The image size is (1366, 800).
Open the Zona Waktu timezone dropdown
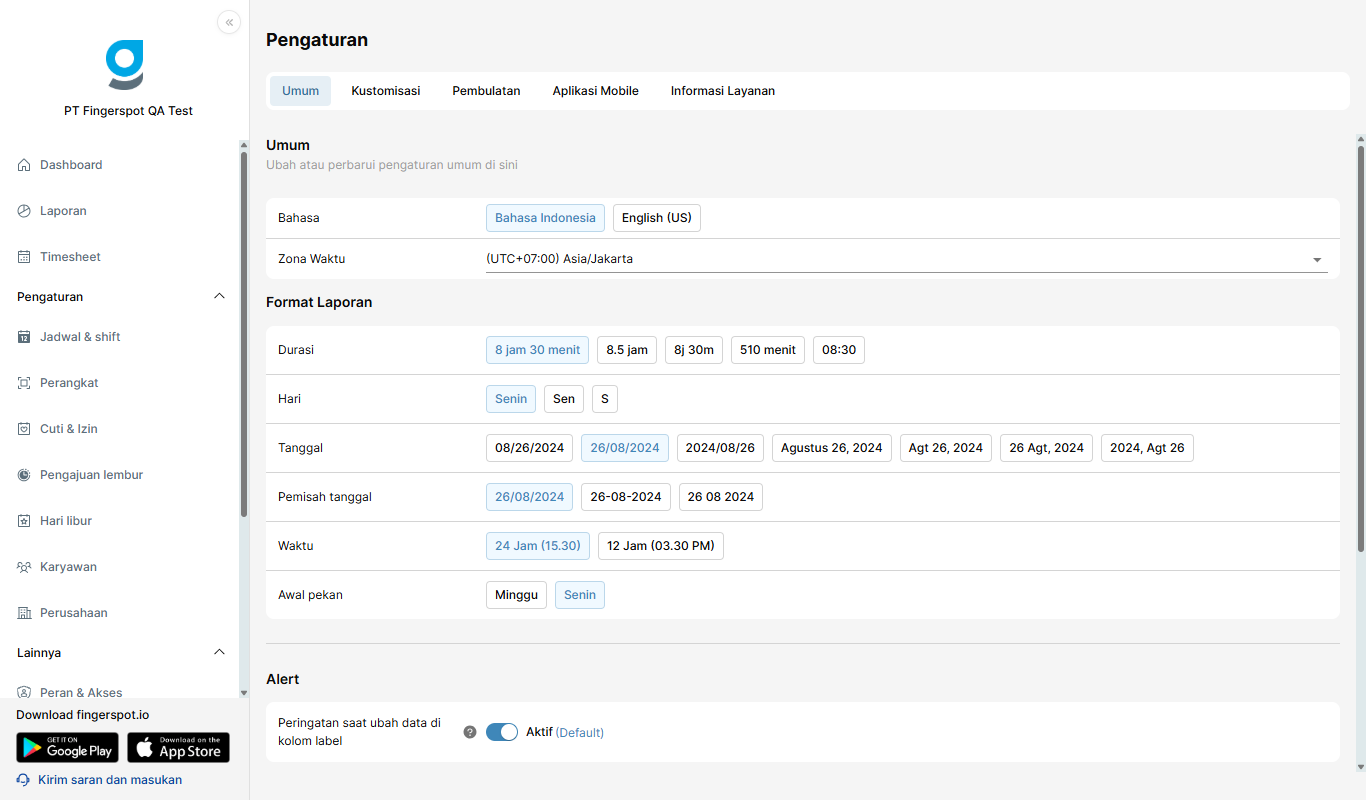pyautogui.click(x=907, y=259)
